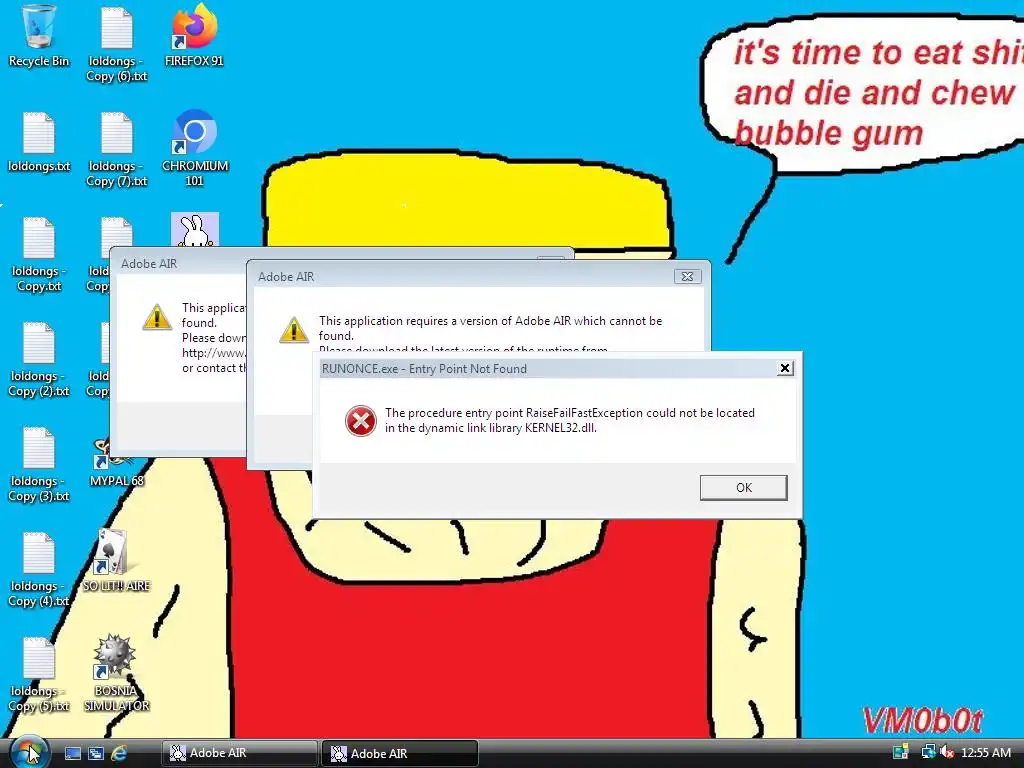Open network status tray icon
The height and width of the screenshot is (768, 1024).
click(x=927, y=752)
